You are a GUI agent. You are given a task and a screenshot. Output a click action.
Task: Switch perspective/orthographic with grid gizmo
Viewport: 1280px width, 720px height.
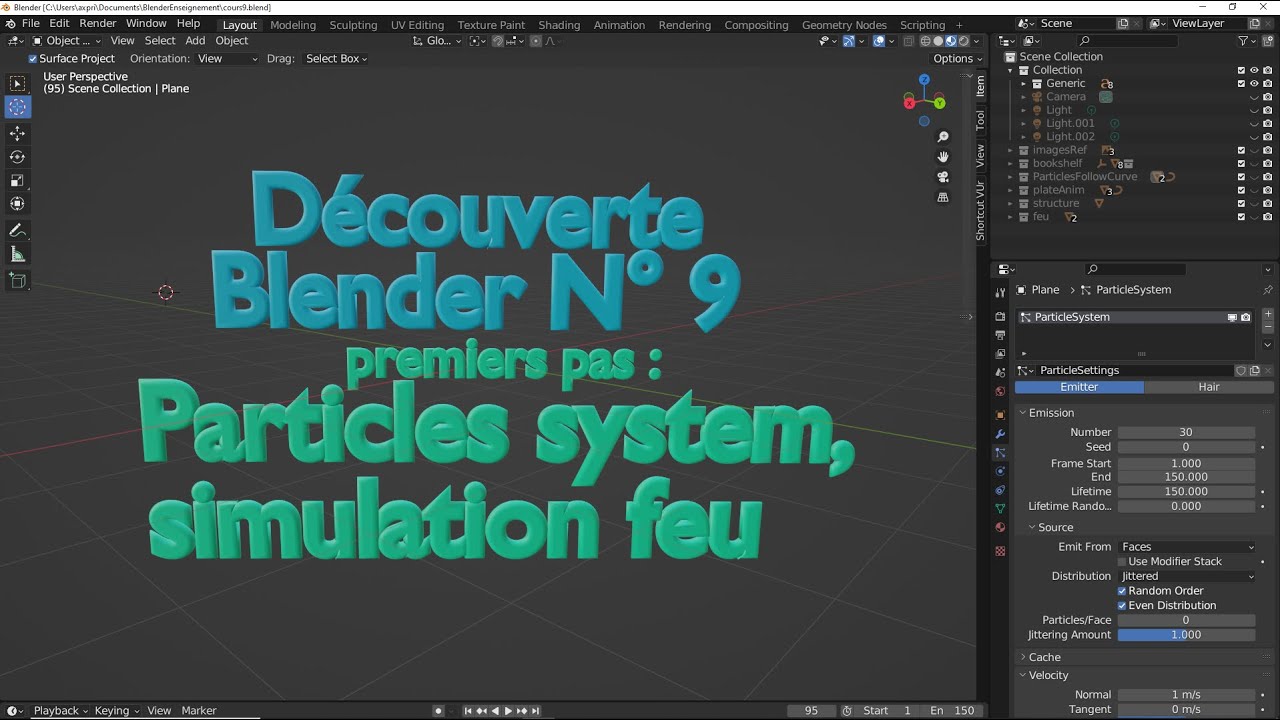(943, 197)
